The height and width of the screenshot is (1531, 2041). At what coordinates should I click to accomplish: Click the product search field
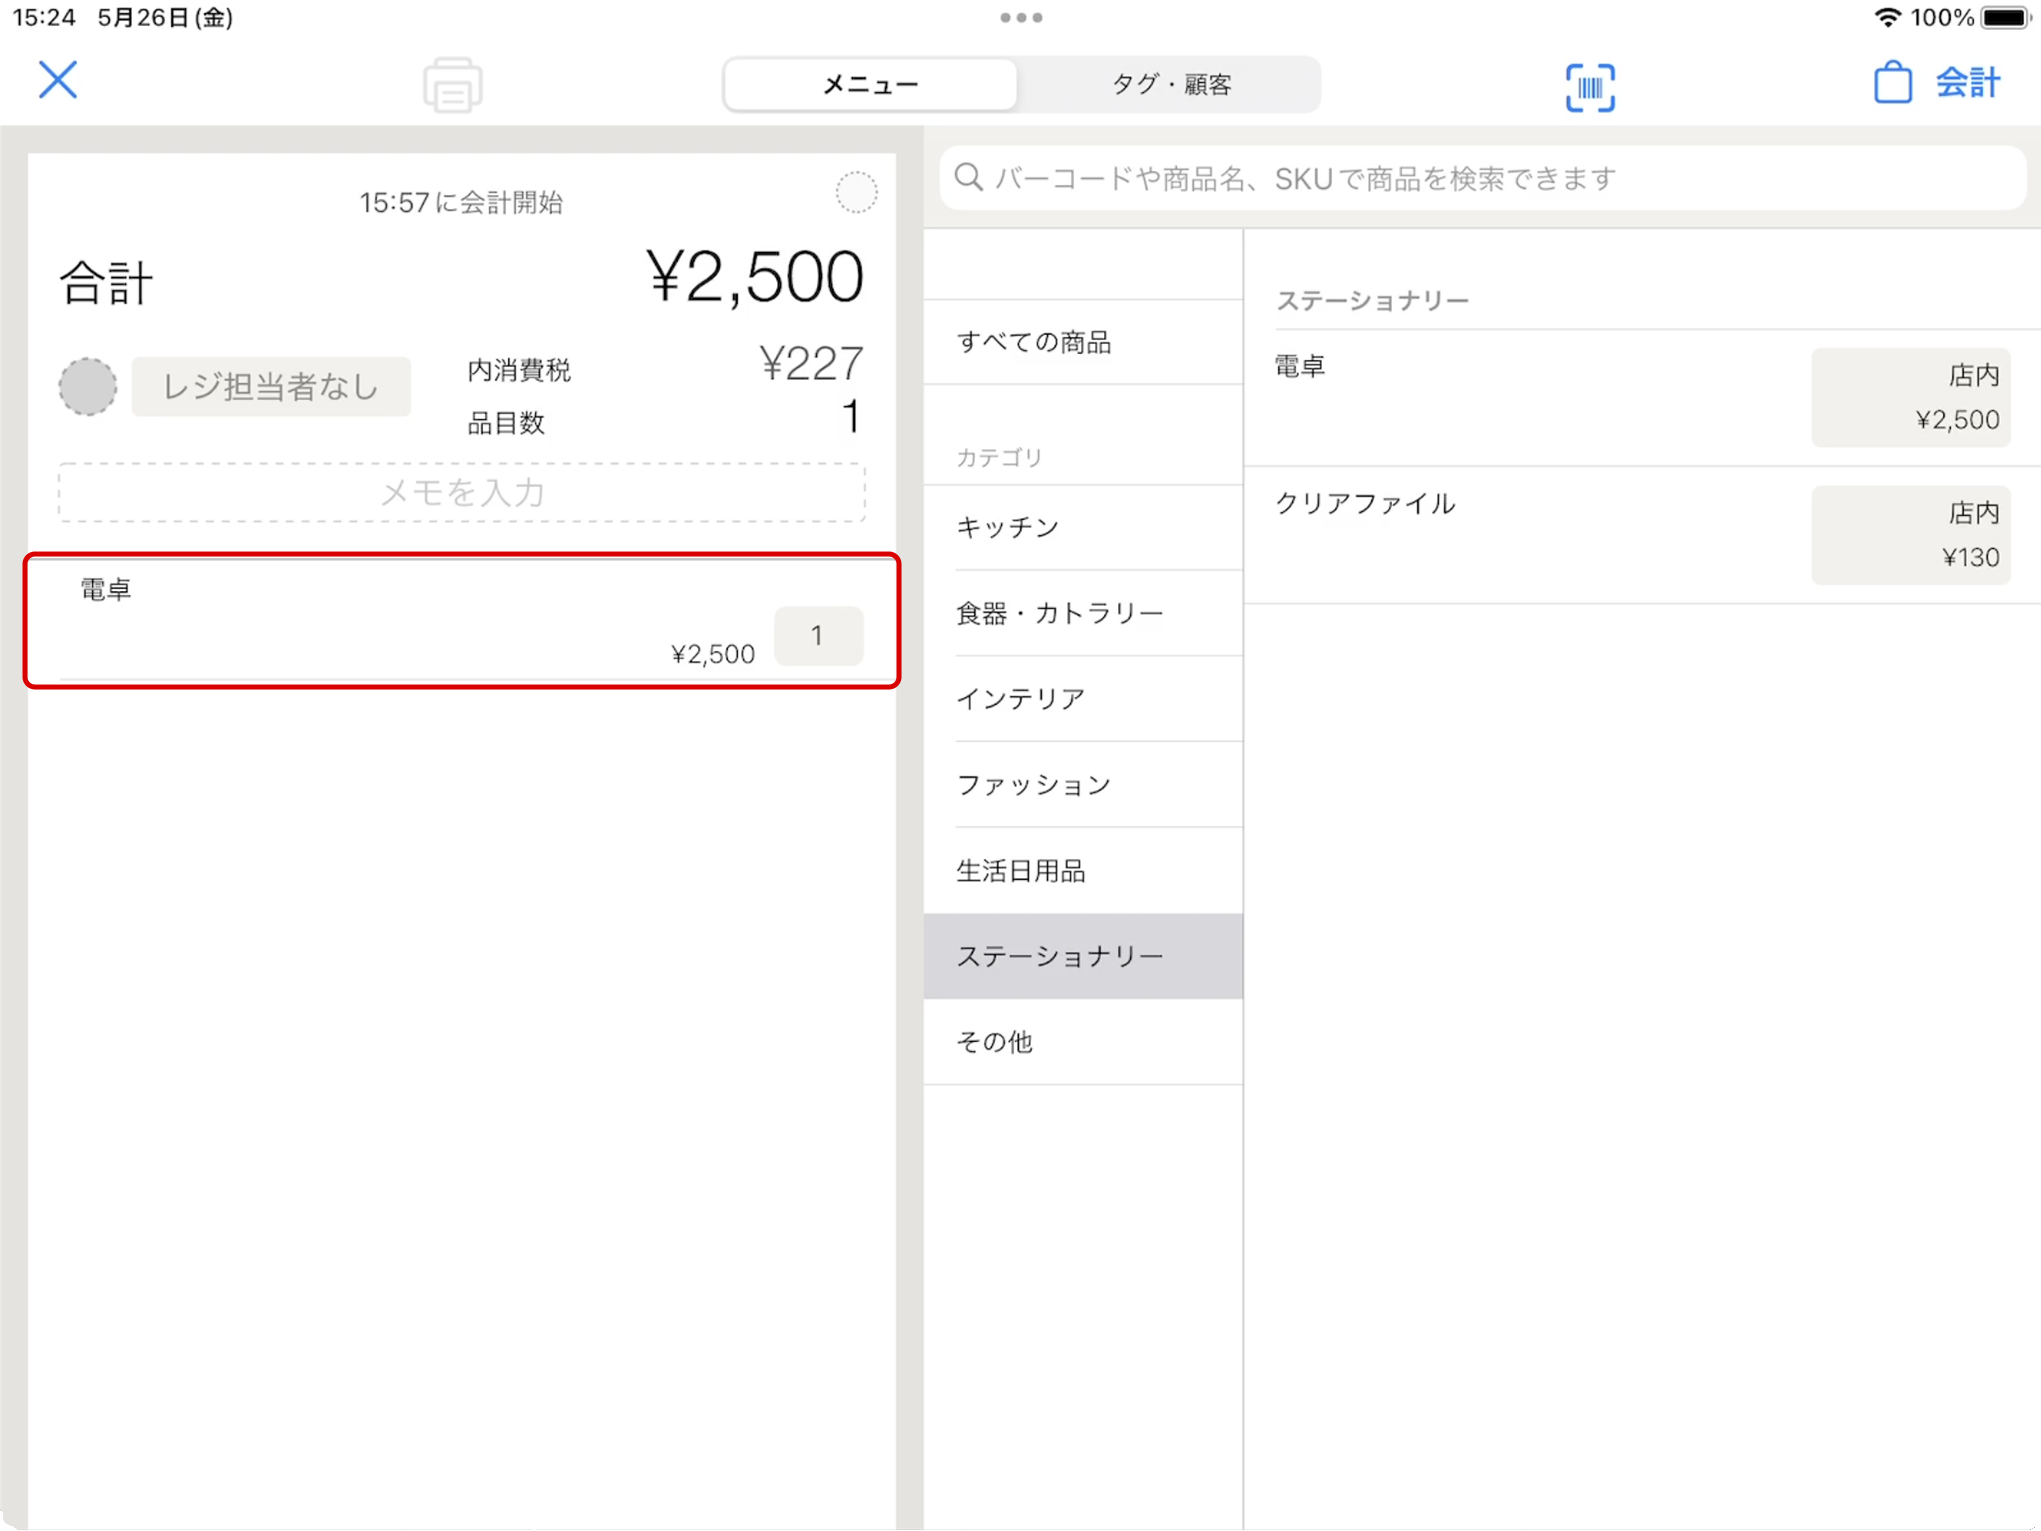point(1482,178)
